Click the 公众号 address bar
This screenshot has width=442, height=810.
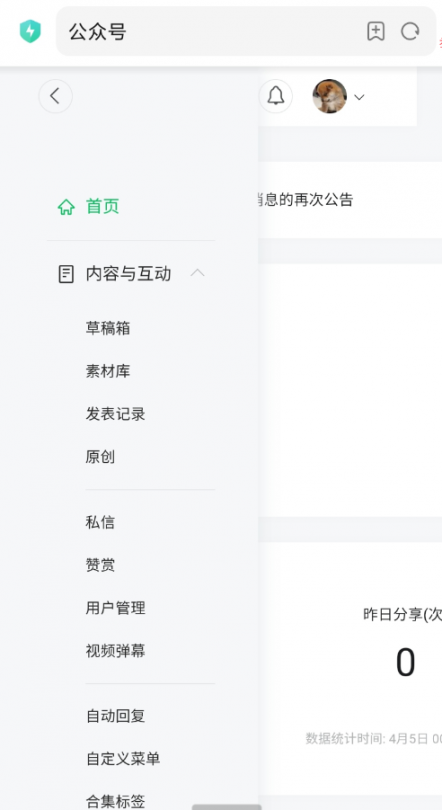point(246,31)
